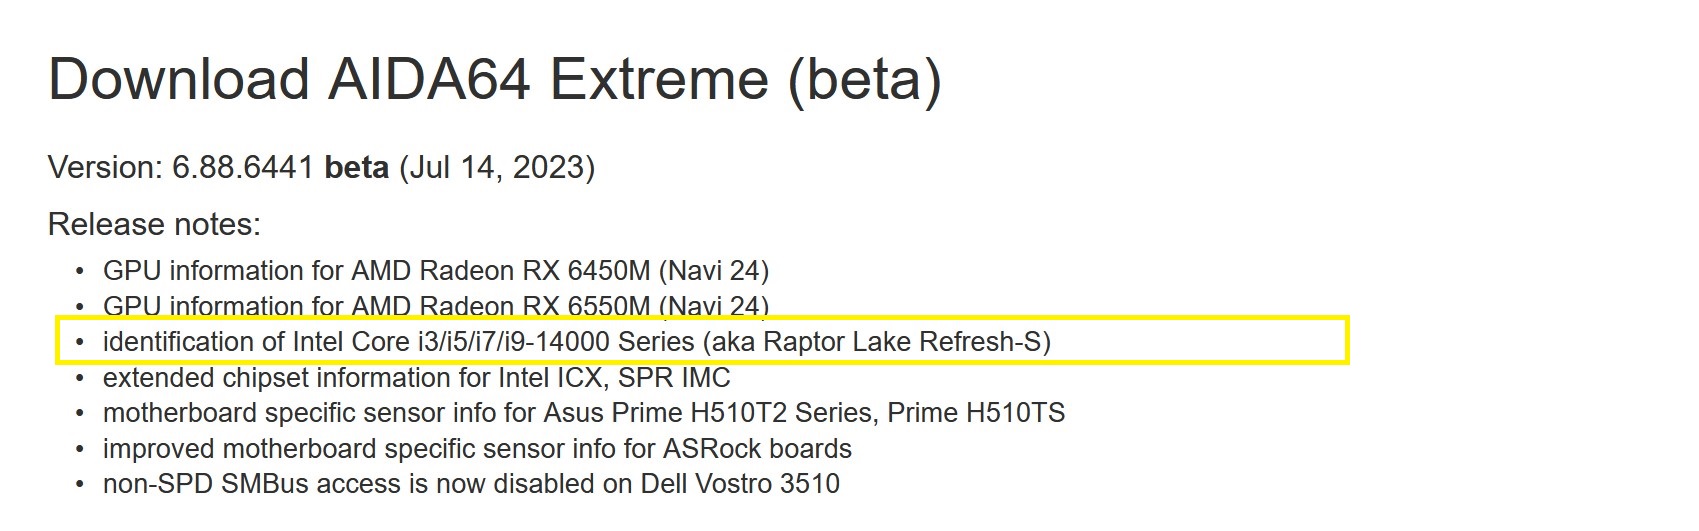Select the Radeon RX 6550M release note
This screenshot has width=1699, height=531.
coord(435,306)
